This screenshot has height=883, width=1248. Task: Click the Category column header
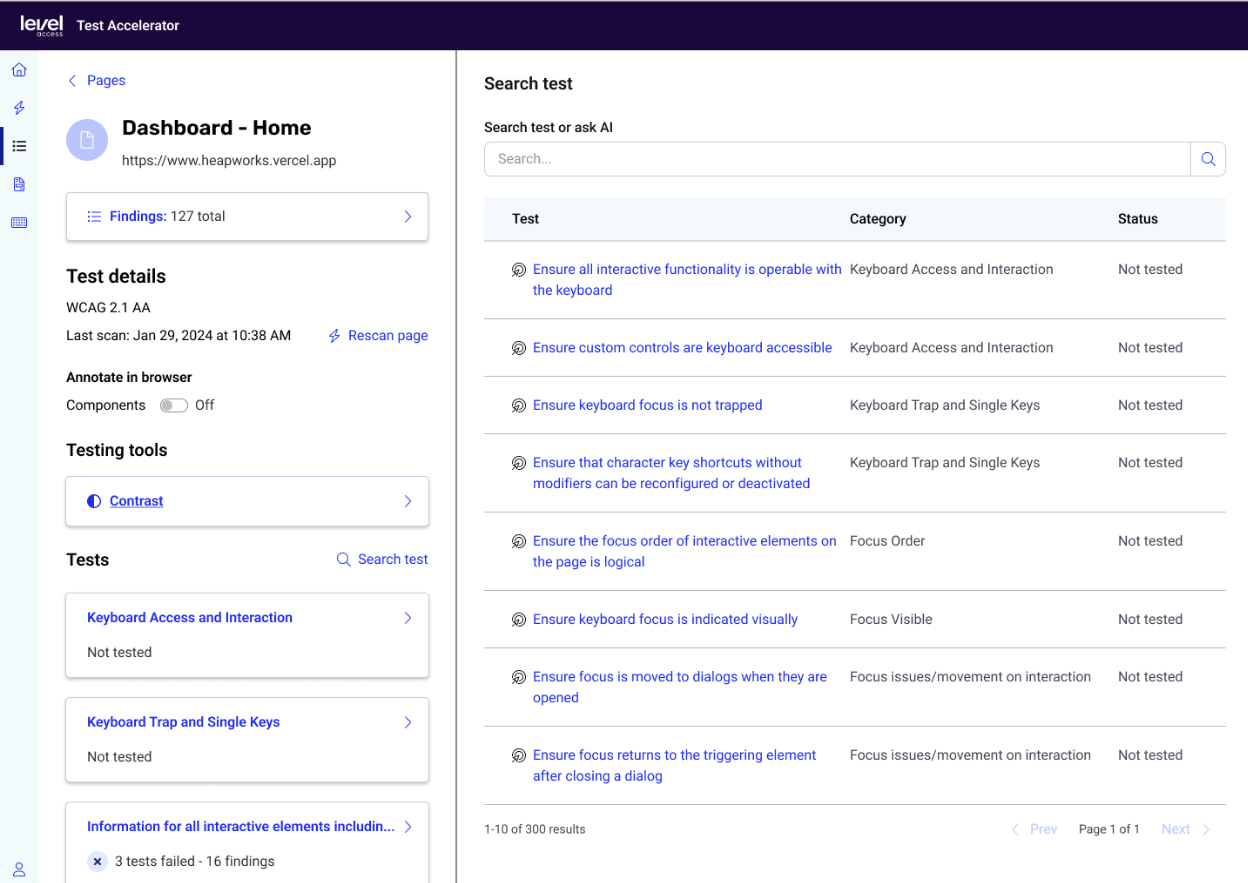point(878,219)
